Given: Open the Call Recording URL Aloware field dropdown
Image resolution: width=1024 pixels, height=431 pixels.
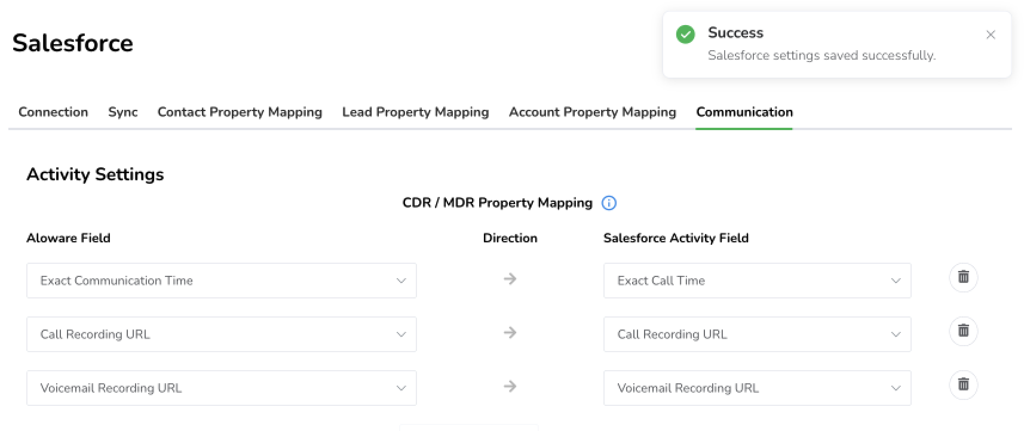Looking at the screenshot, I should click(x=221, y=334).
